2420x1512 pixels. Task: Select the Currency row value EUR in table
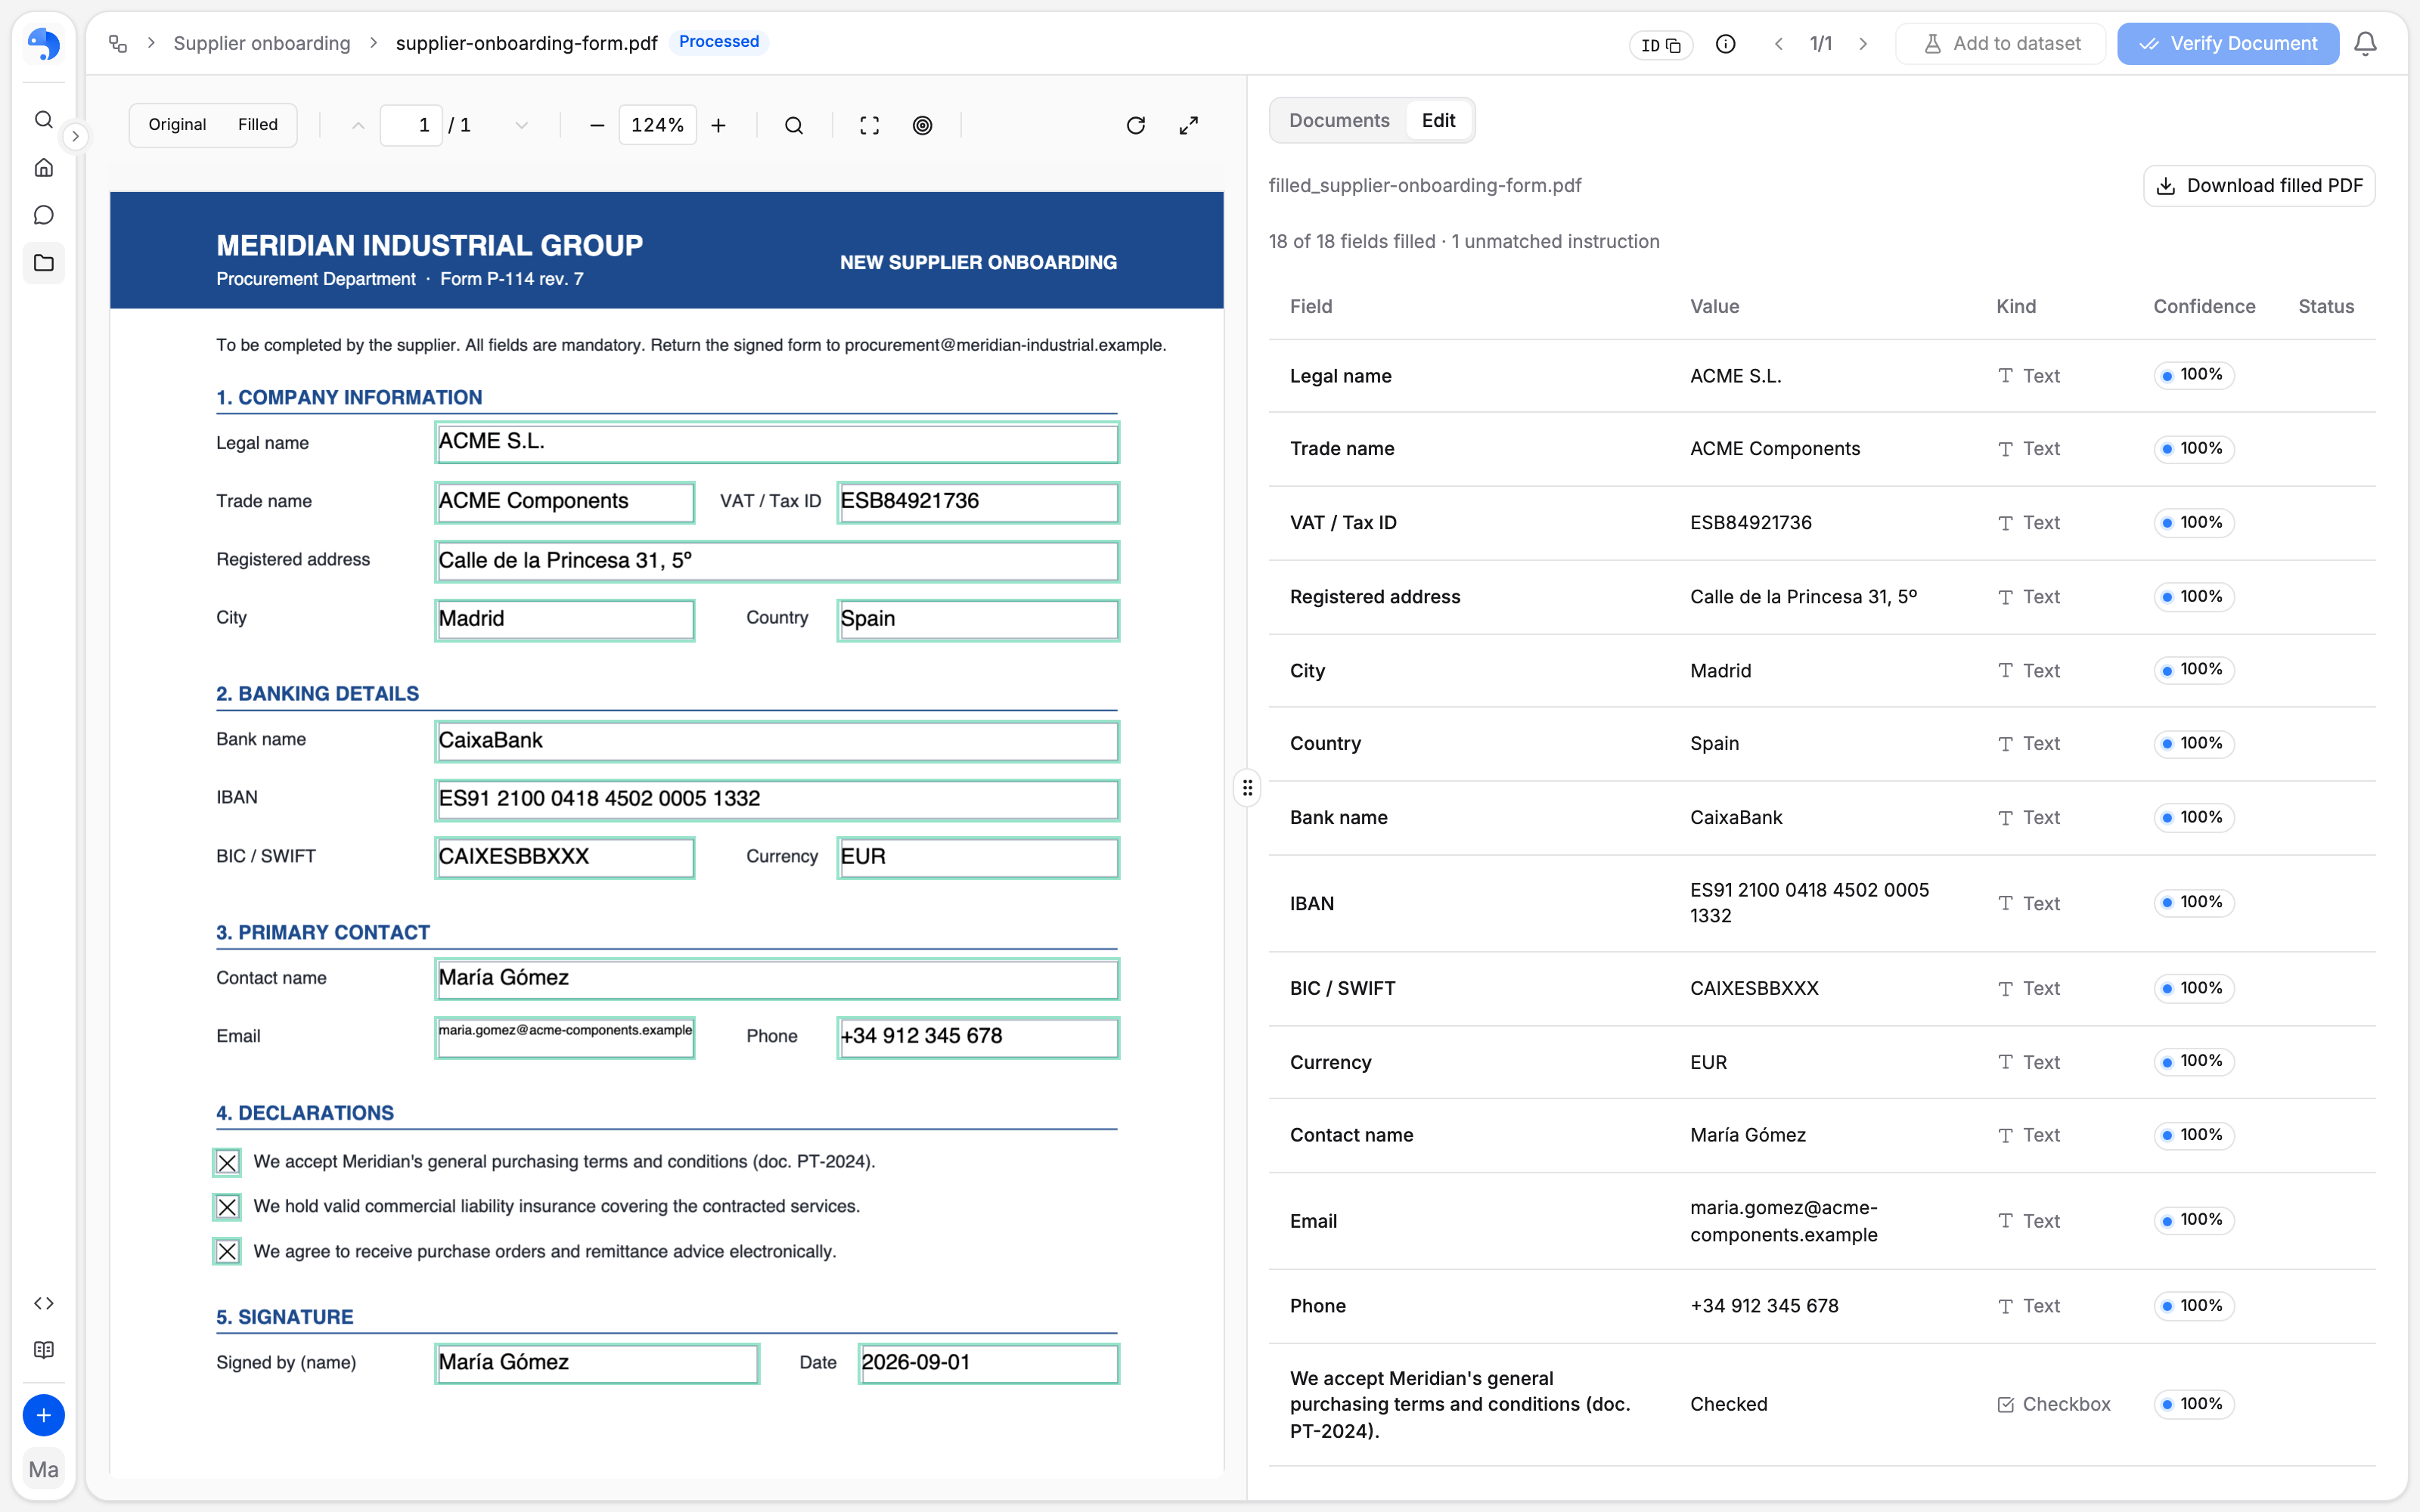1708,1062
